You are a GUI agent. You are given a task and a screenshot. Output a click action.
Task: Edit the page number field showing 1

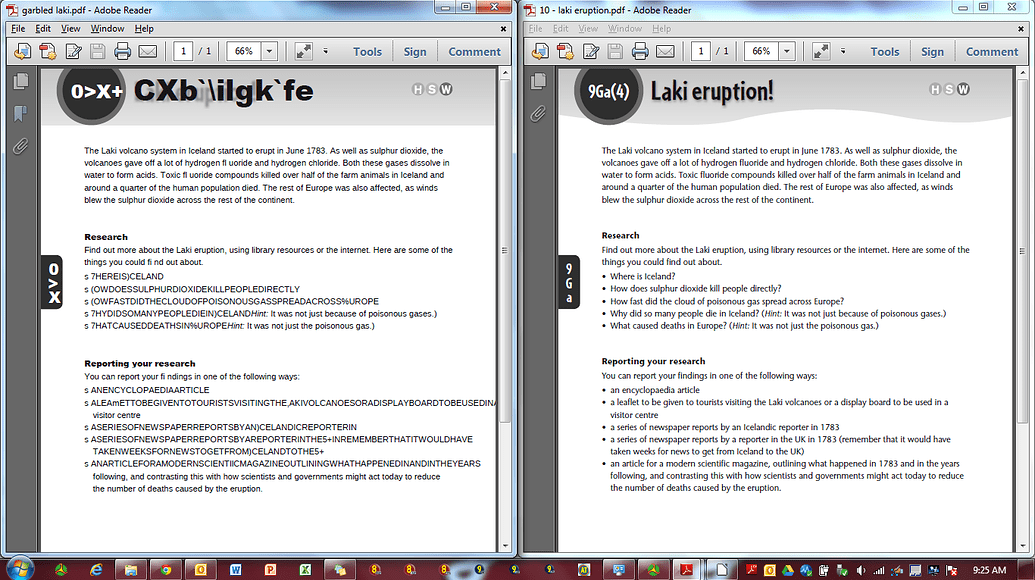pos(184,51)
